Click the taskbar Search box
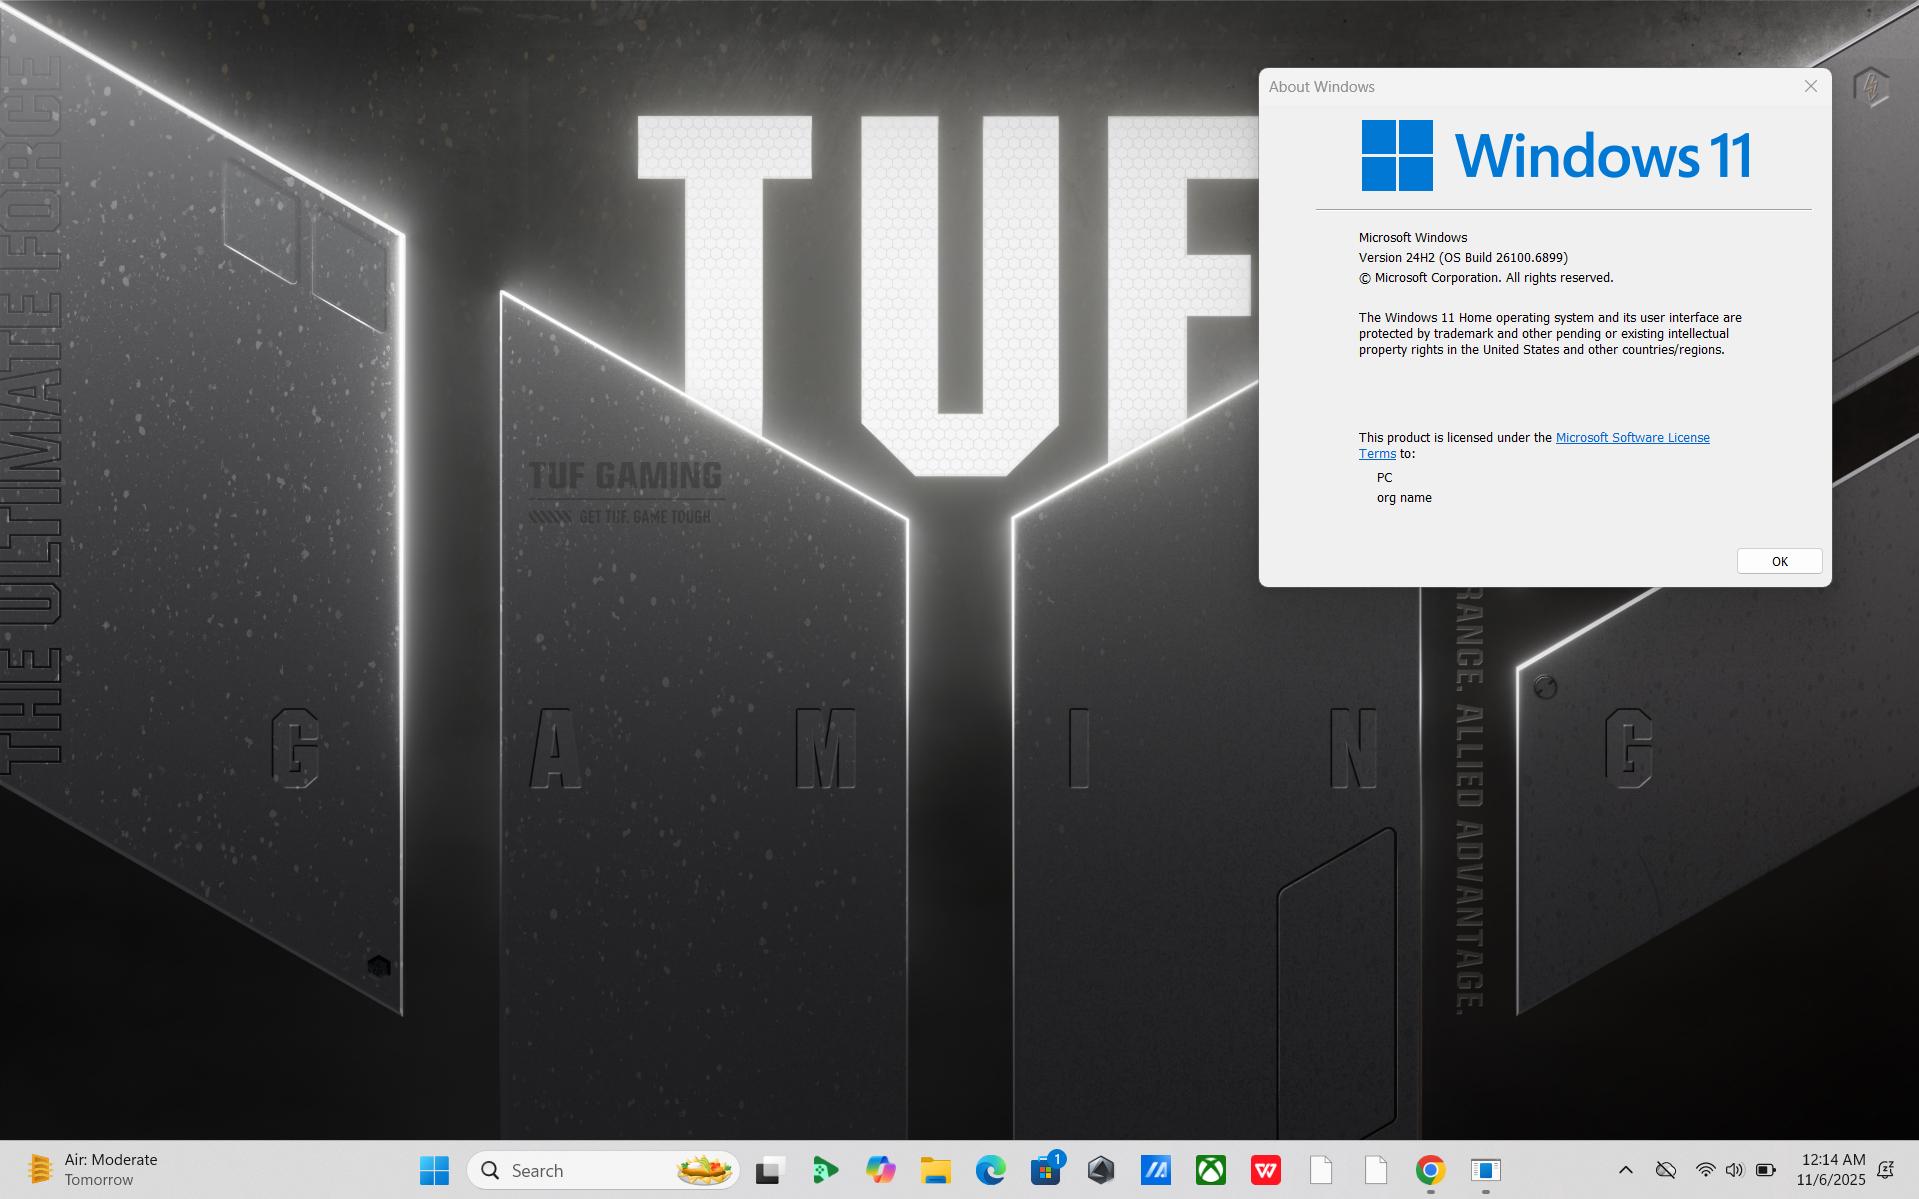The height and width of the screenshot is (1199, 1919). click(603, 1170)
